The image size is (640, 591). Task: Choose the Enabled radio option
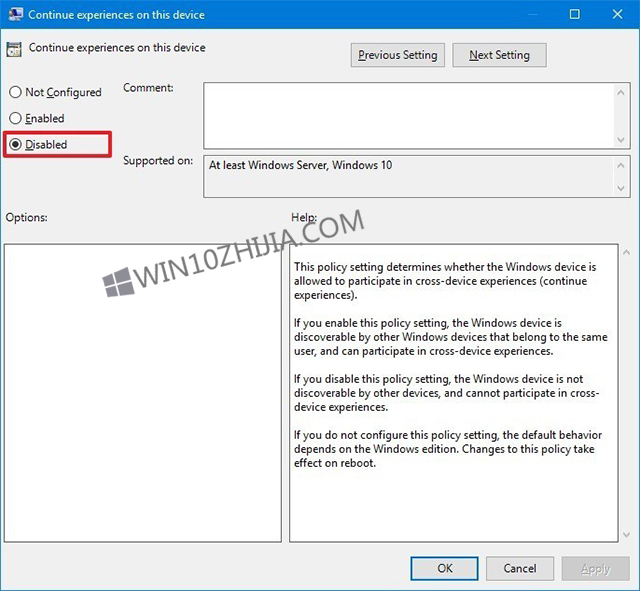(x=37, y=118)
